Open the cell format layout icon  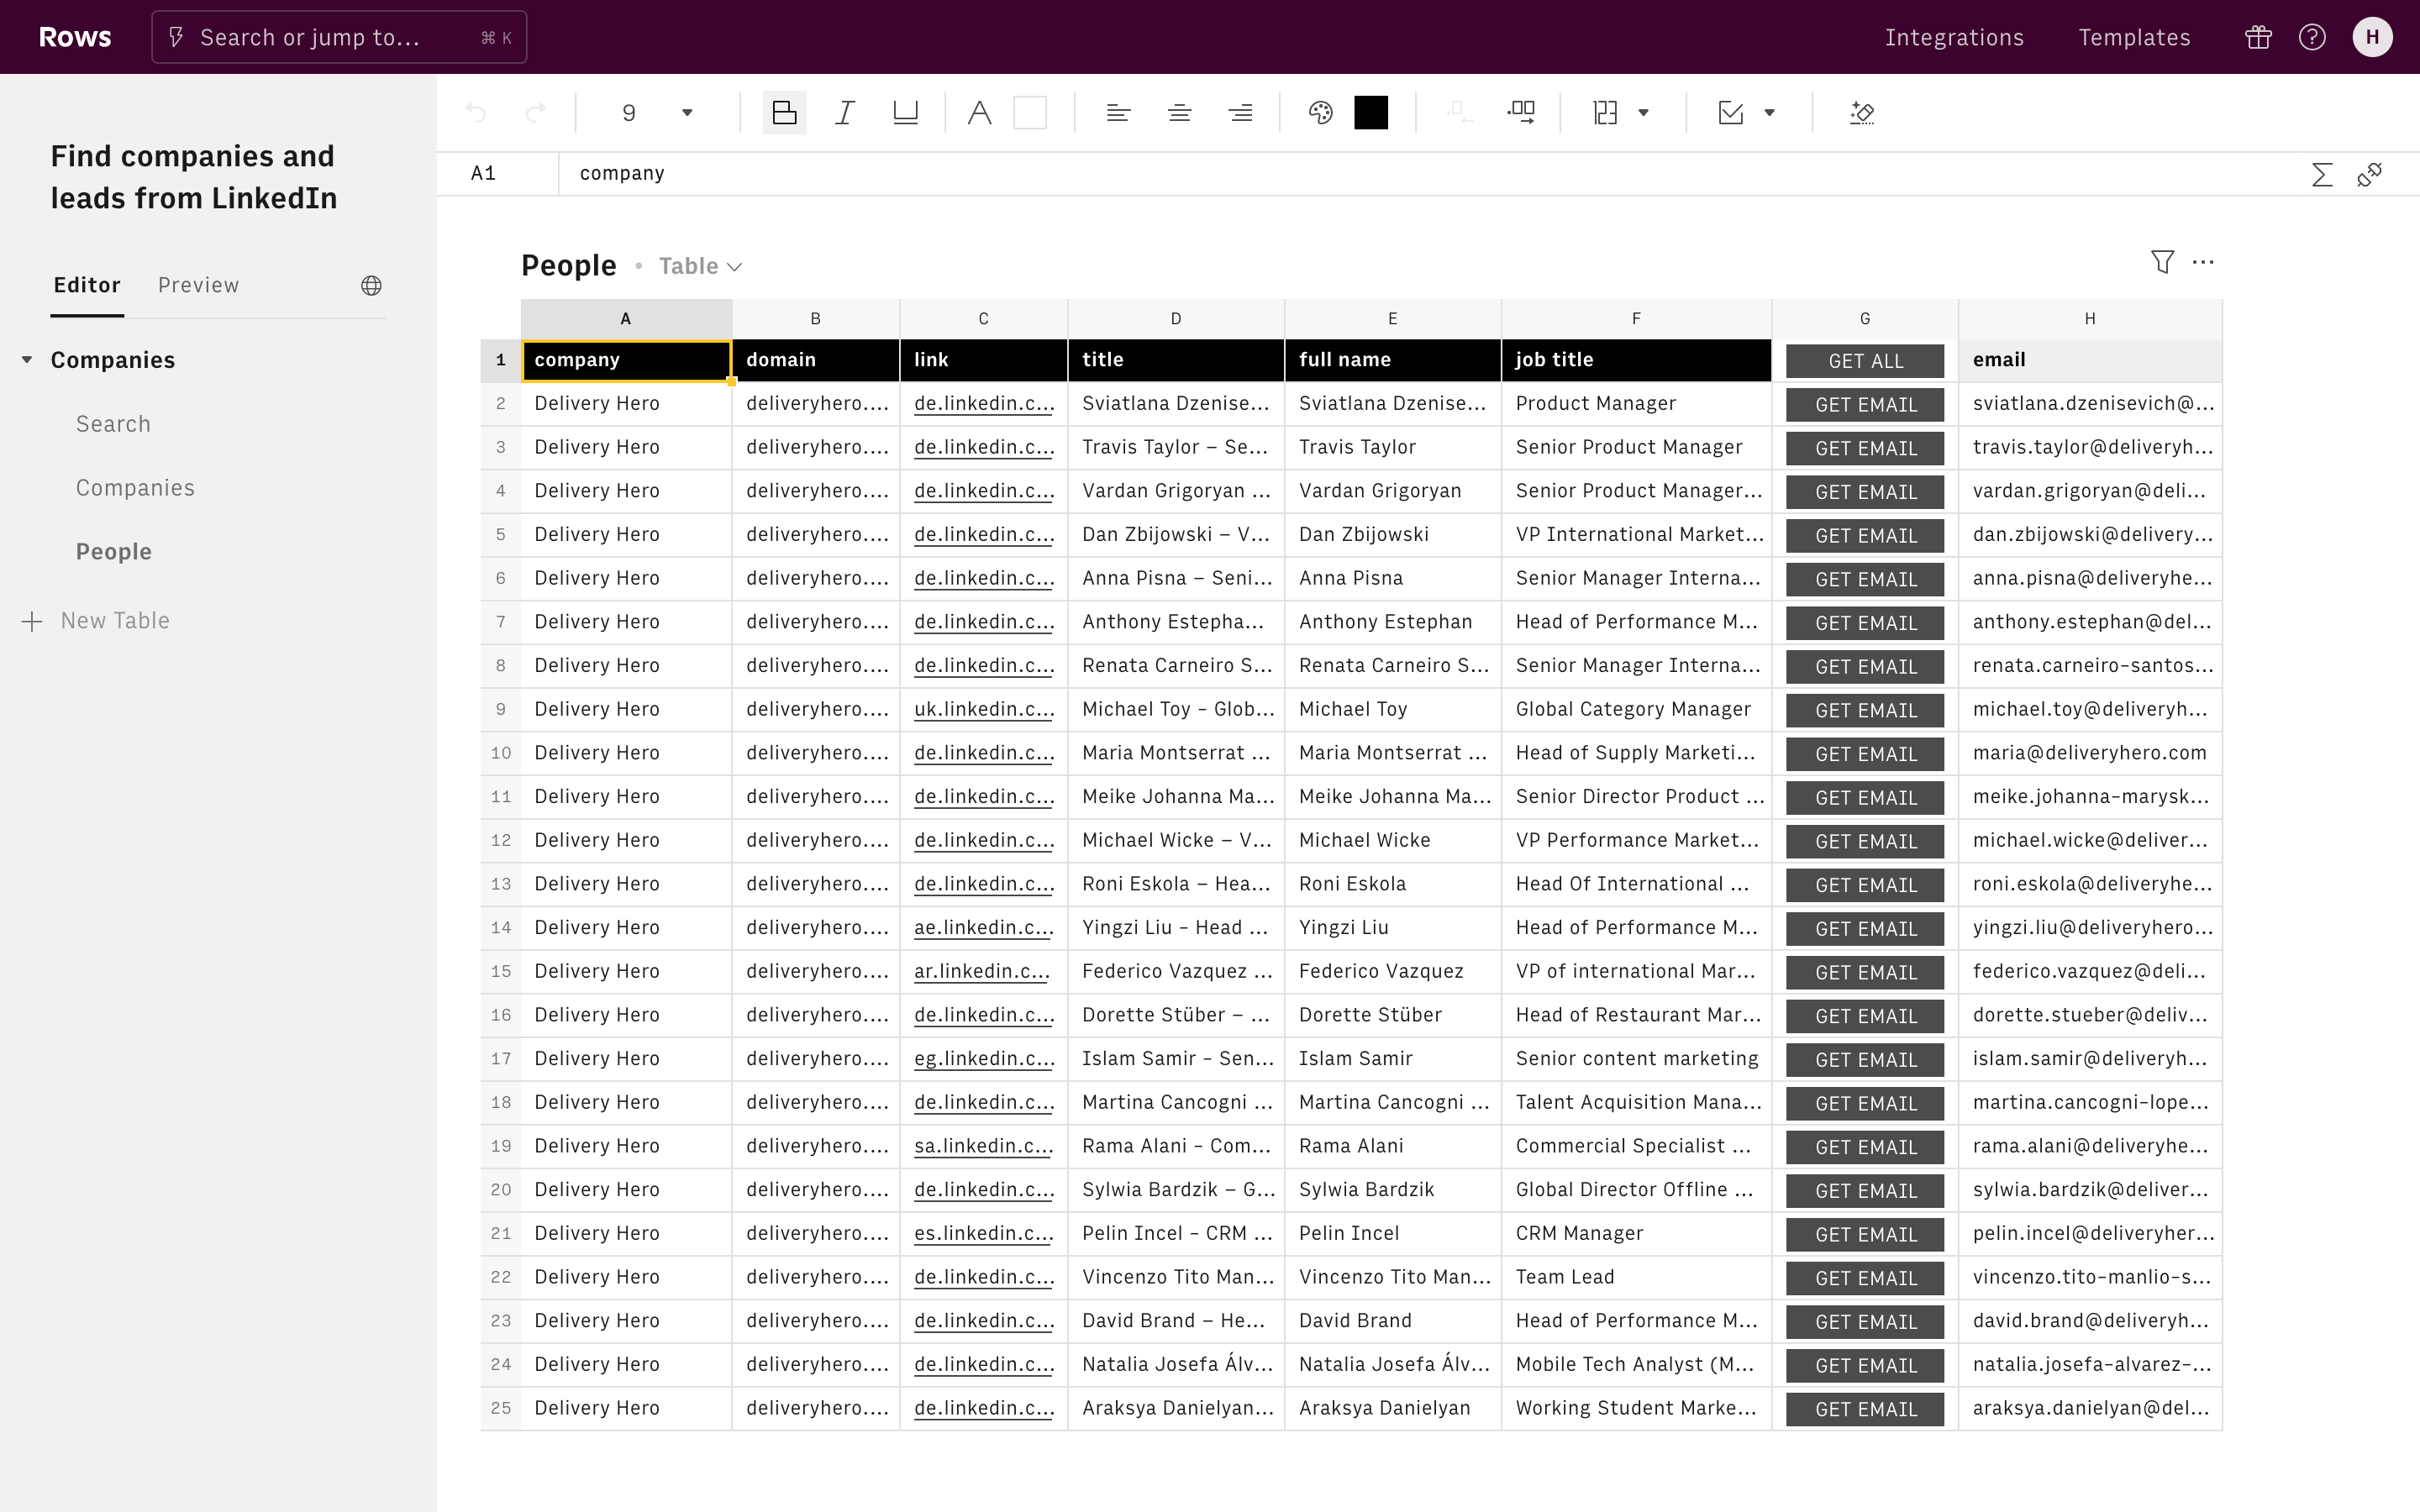point(1605,113)
